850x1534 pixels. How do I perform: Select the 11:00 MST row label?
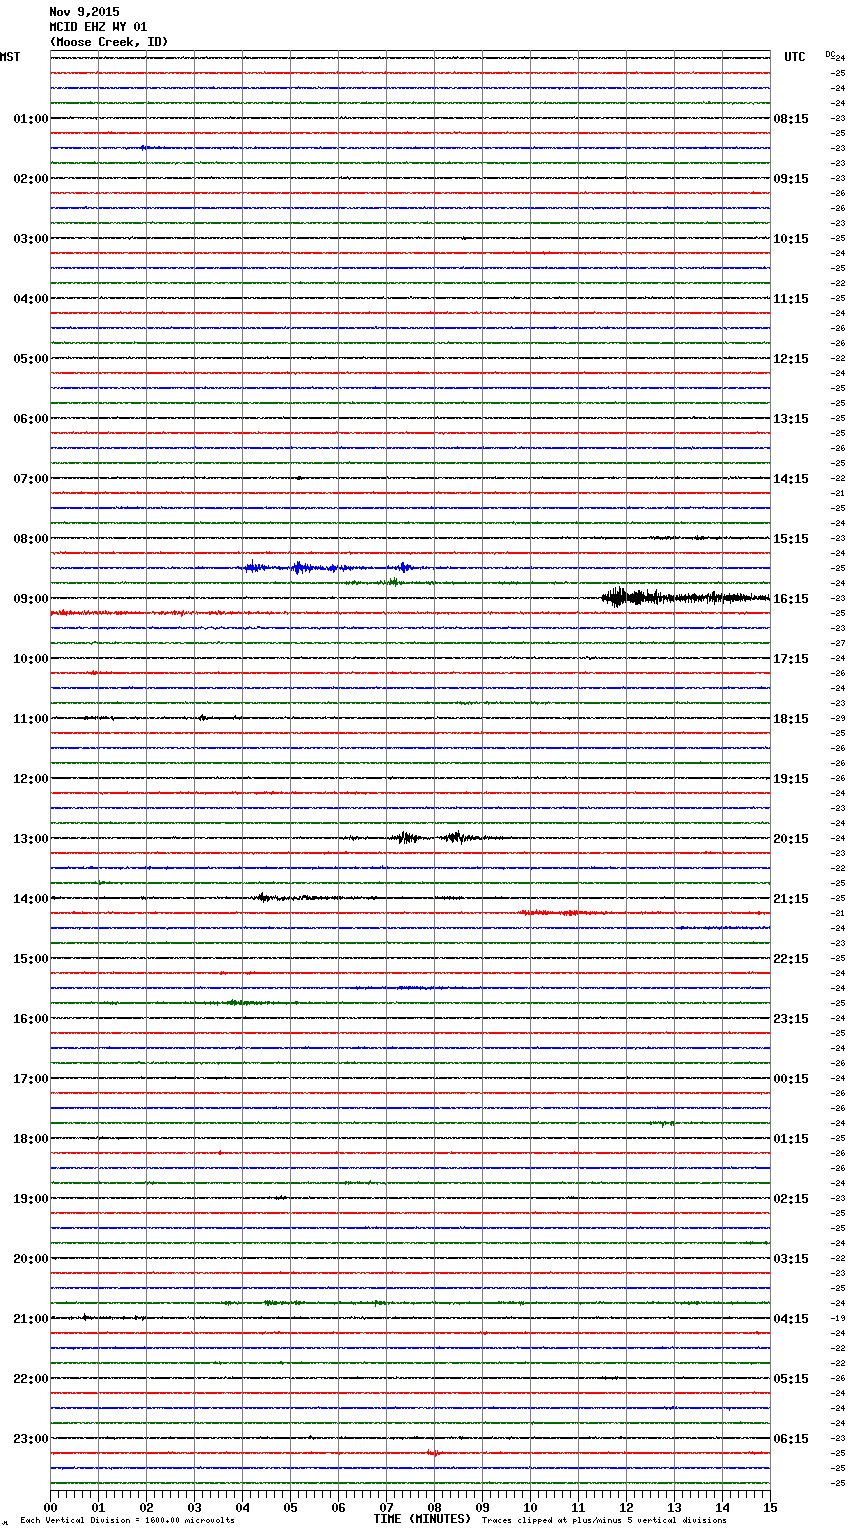(x=31, y=719)
